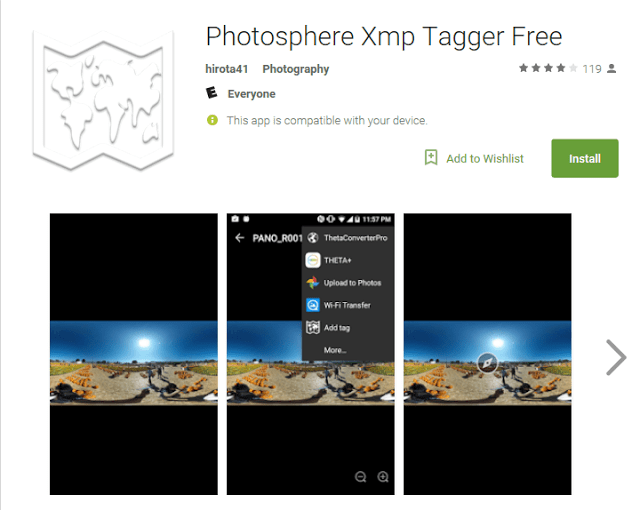This screenshot has height=510, width=640.
Task: Select ThetaConverterPro in the share menu
Action: [348, 238]
